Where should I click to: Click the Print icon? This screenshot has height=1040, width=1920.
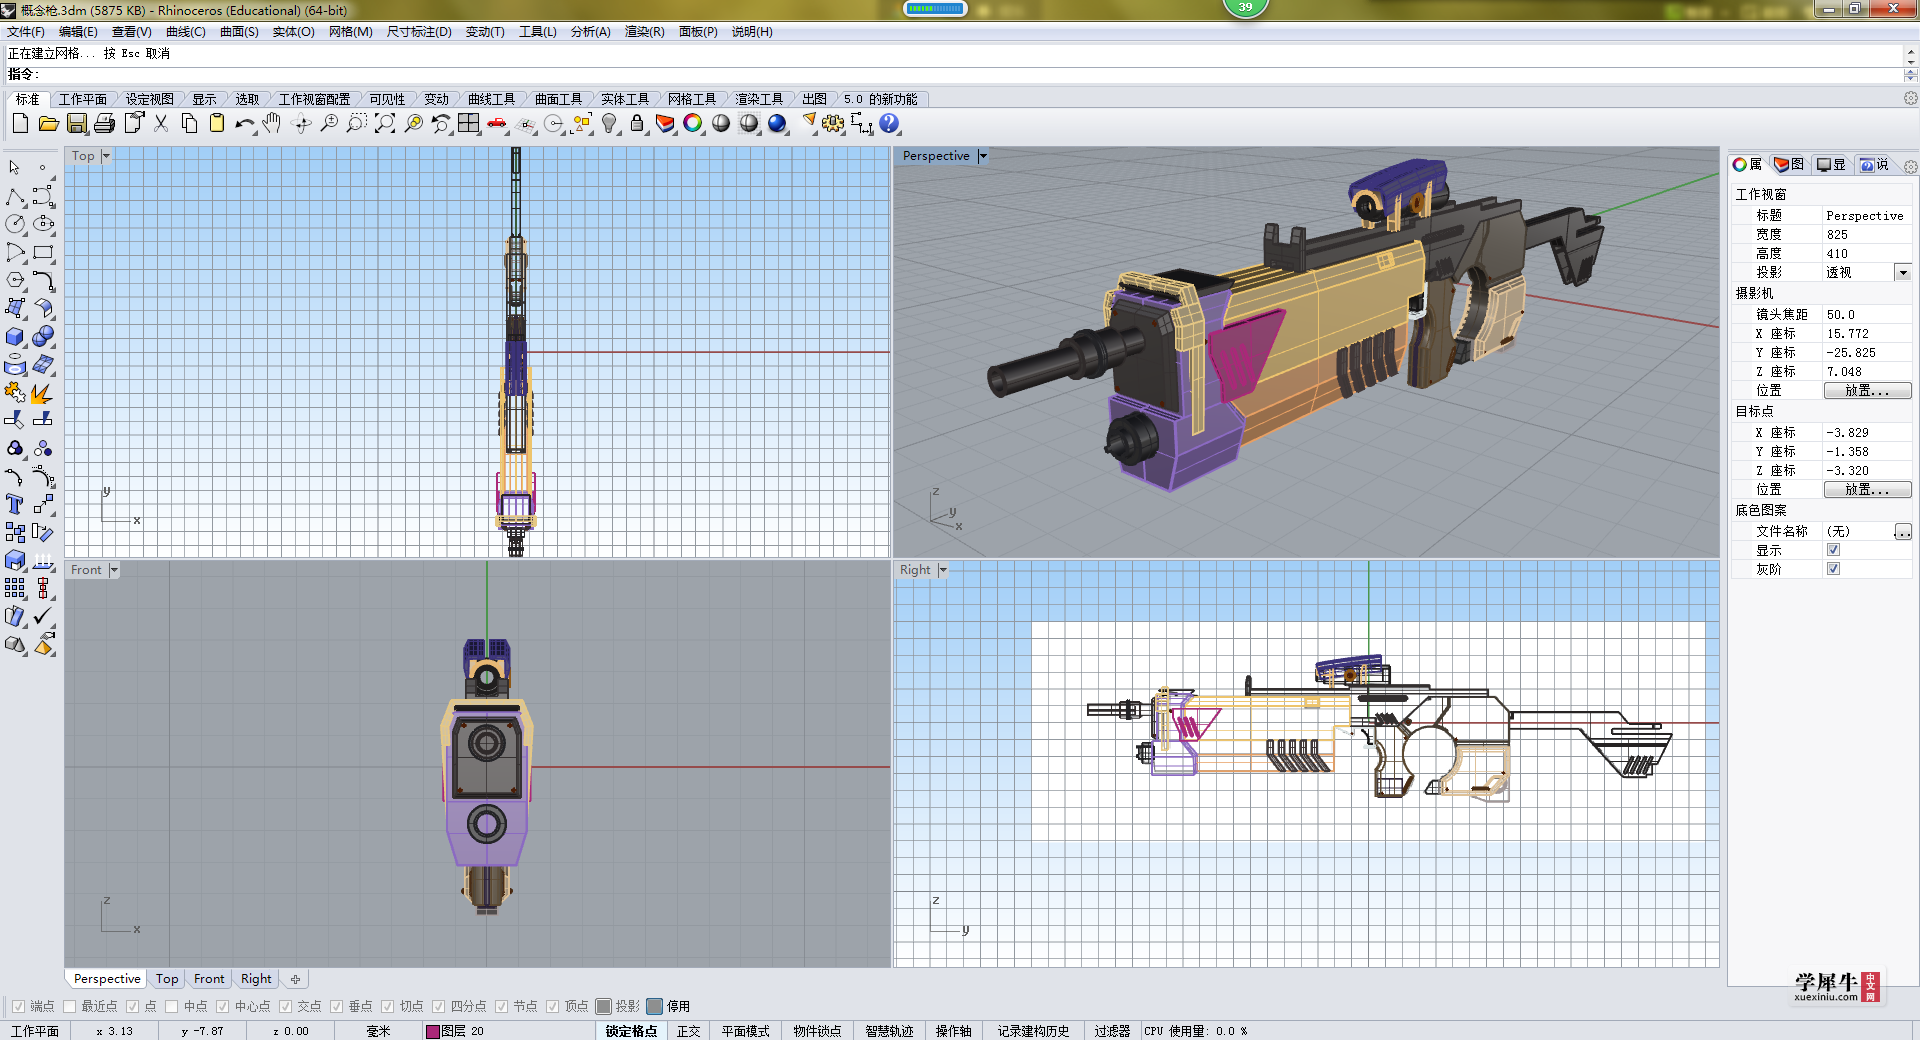104,123
